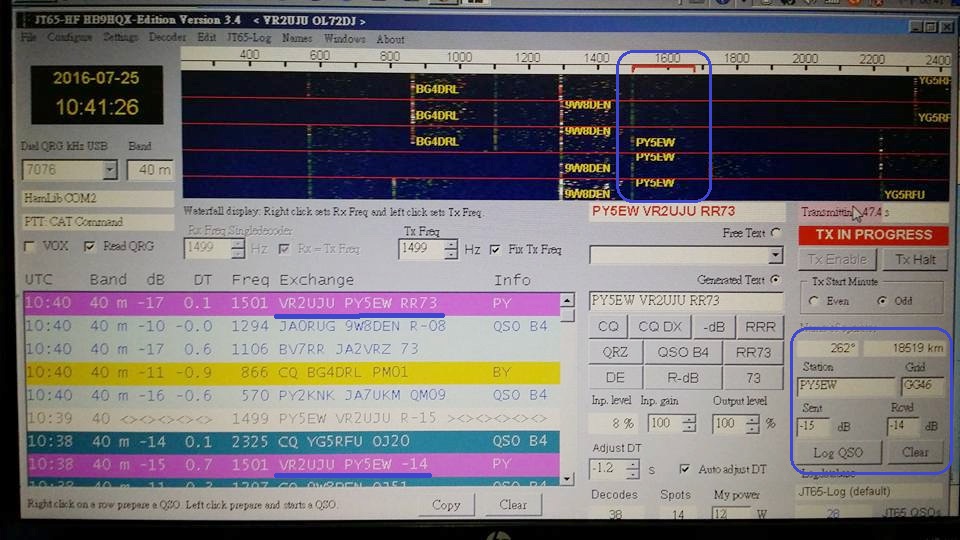This screenshot has height=540, width=960.
Task: Disable Auto adjust DT checkbox
Action: (684, 469)
